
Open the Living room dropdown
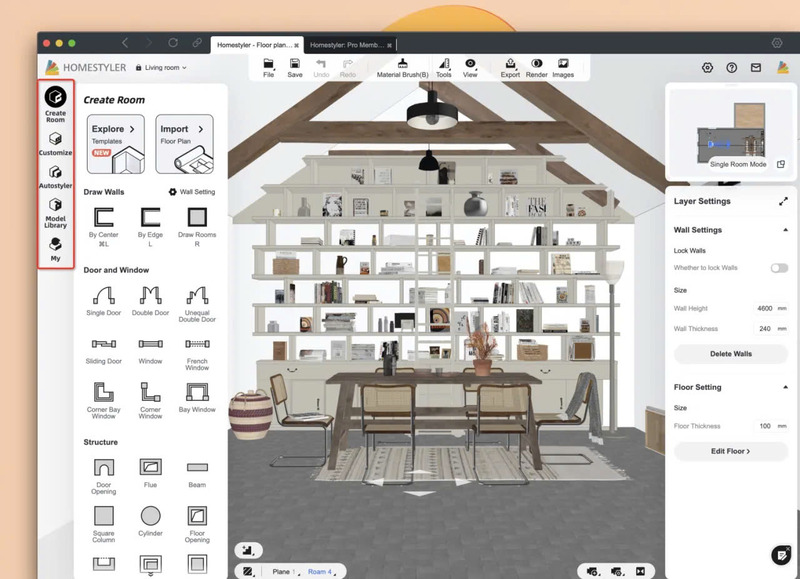[x=165, y=67]
